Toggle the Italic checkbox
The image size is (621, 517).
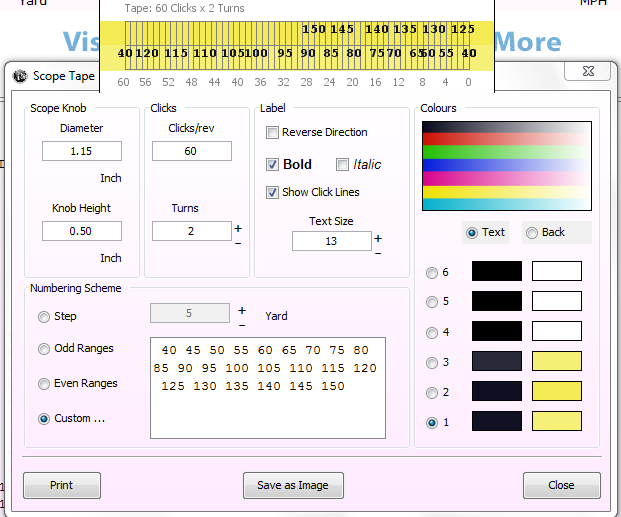342,164
